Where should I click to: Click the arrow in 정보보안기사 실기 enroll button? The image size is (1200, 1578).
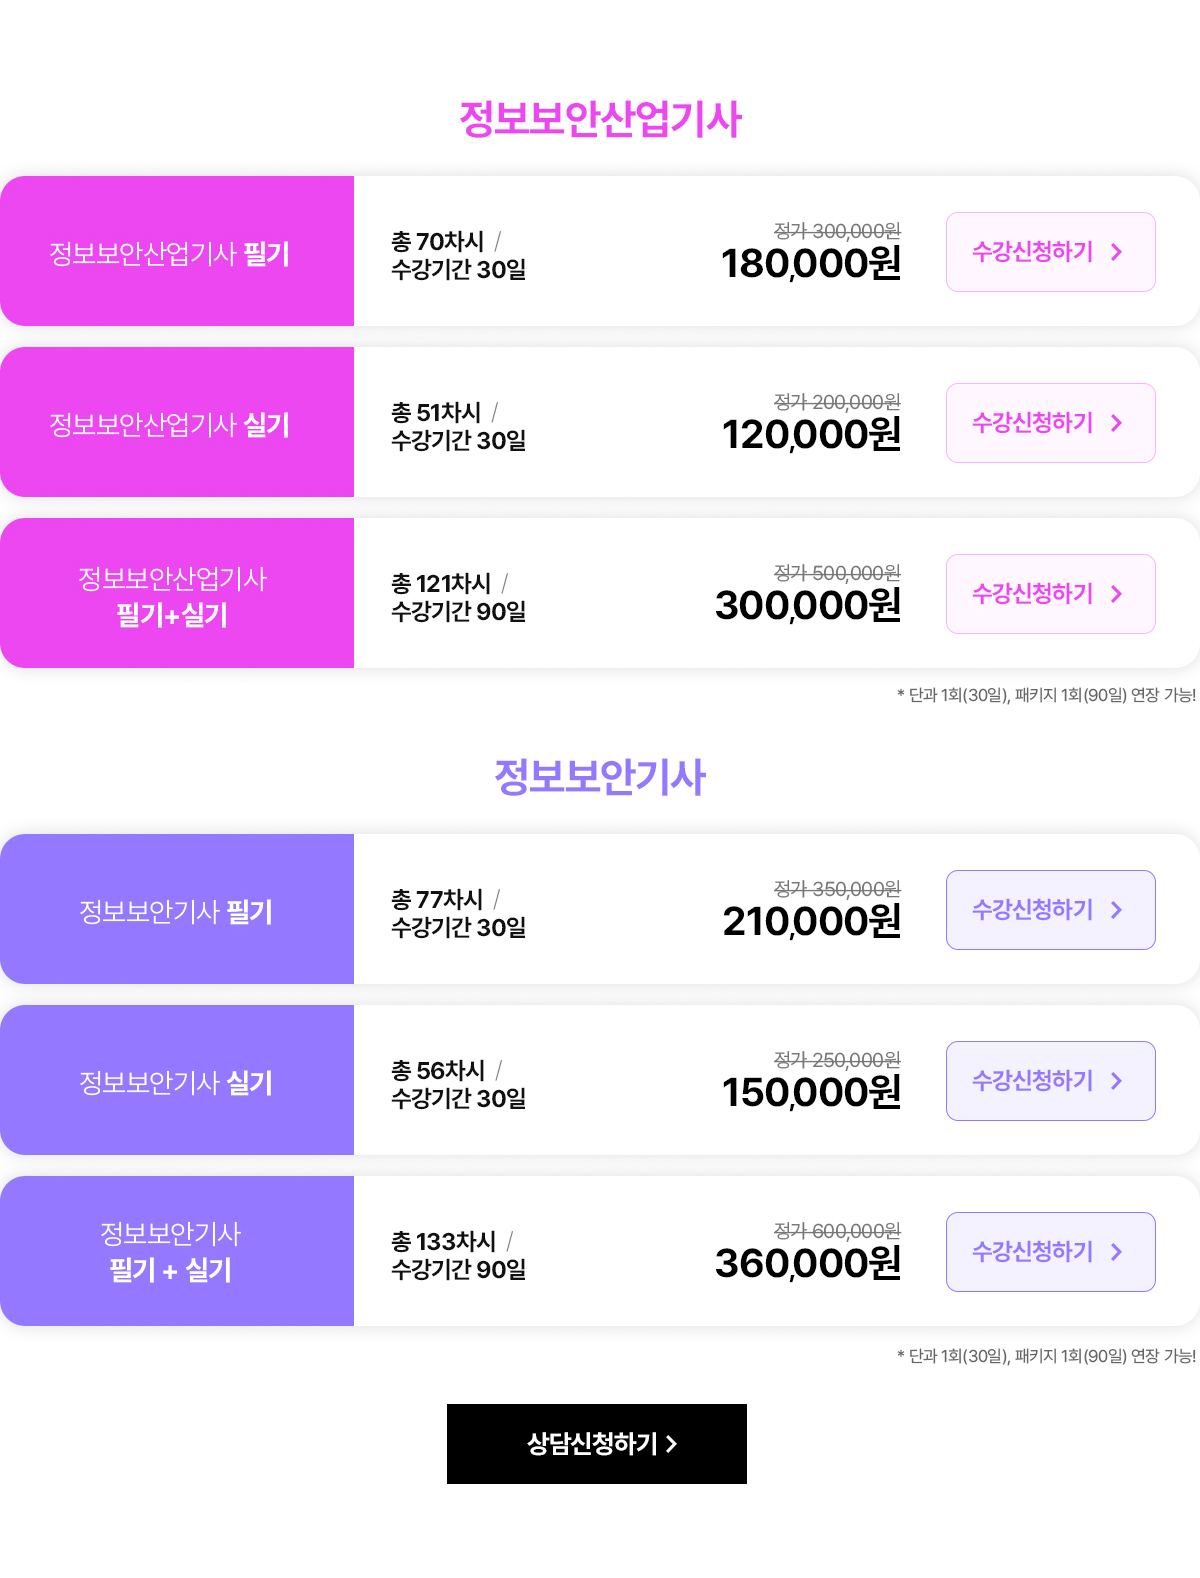1117,1081
